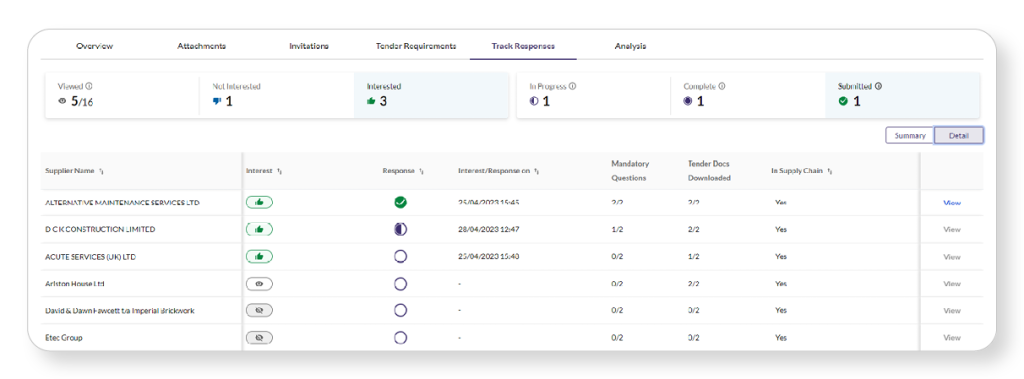Click green check icon in Submitted card
1024x379 pixels.
[x=843, y=101]
